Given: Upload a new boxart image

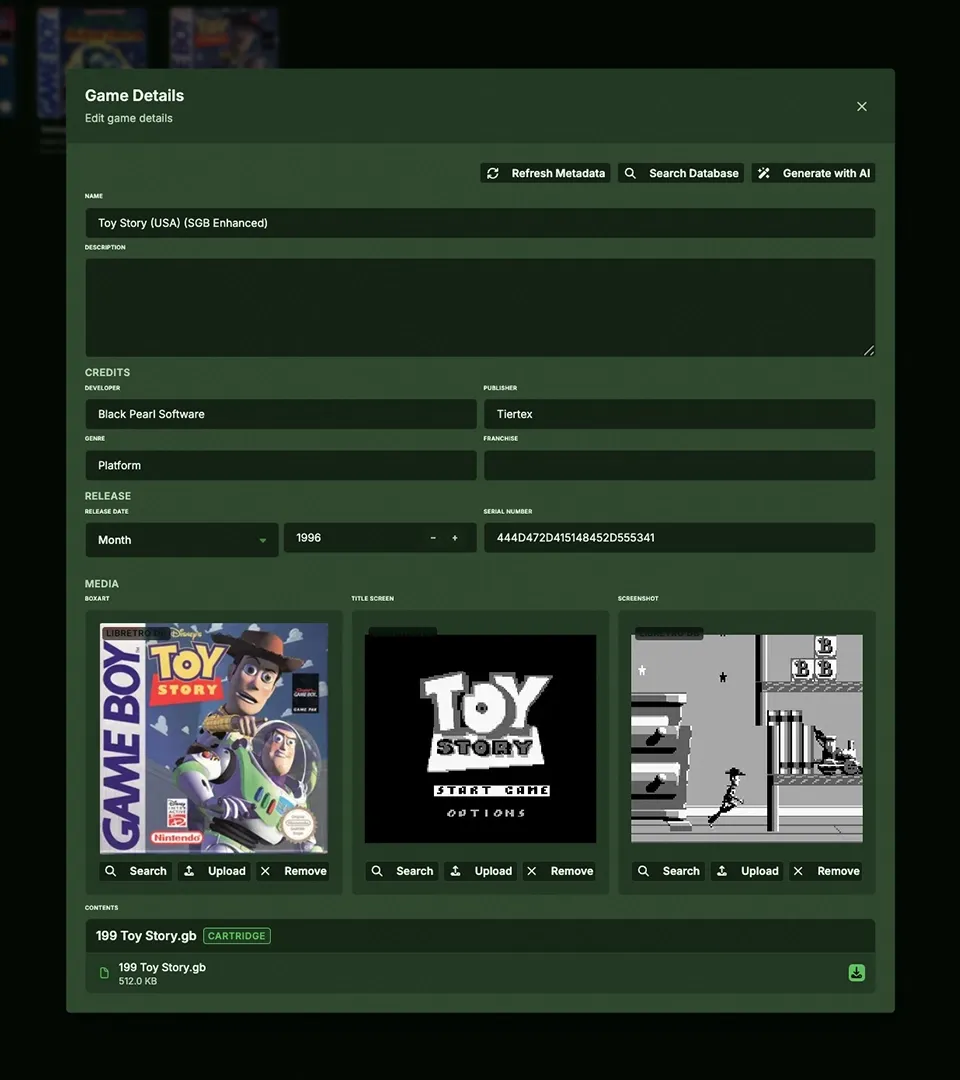Looking at the screenshot, I should (x=214, y=871).
